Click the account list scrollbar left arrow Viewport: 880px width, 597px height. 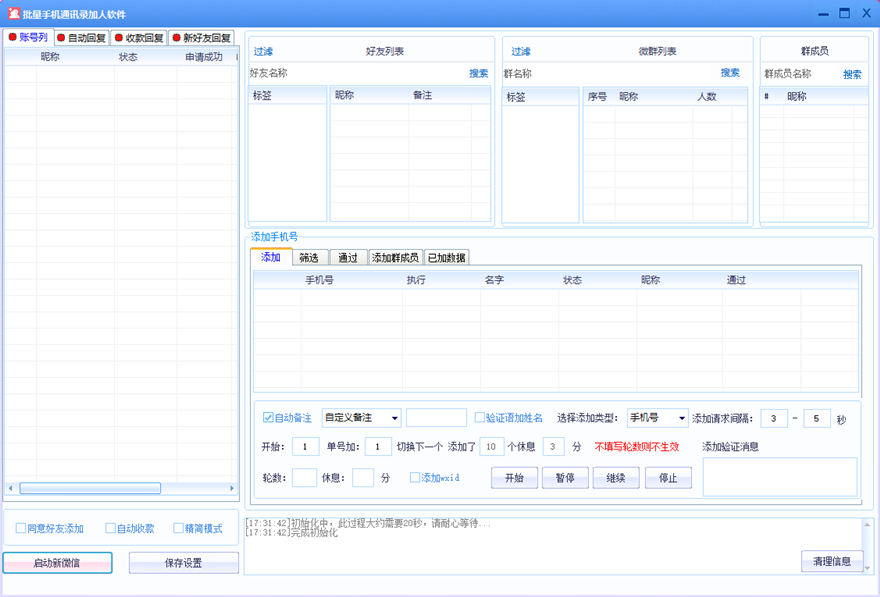pos(10,488)
